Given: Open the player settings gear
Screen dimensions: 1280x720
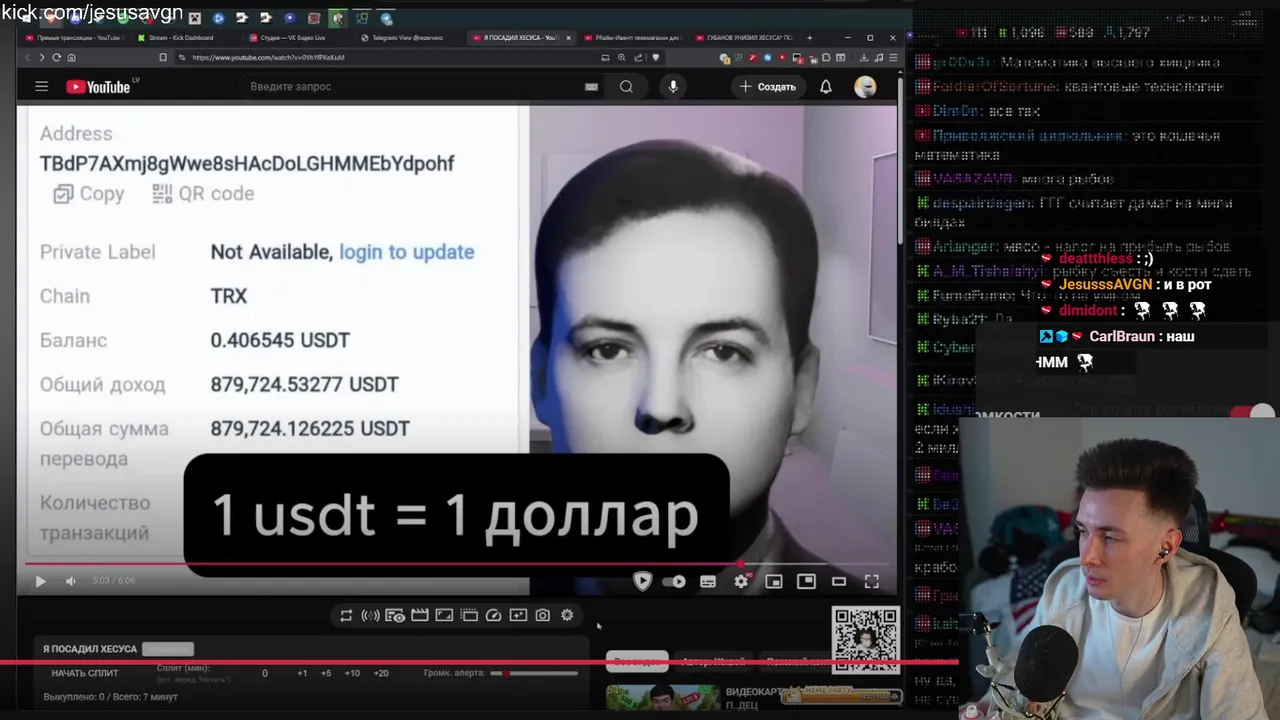Looking at the screenshot, I should click(741, 581).
